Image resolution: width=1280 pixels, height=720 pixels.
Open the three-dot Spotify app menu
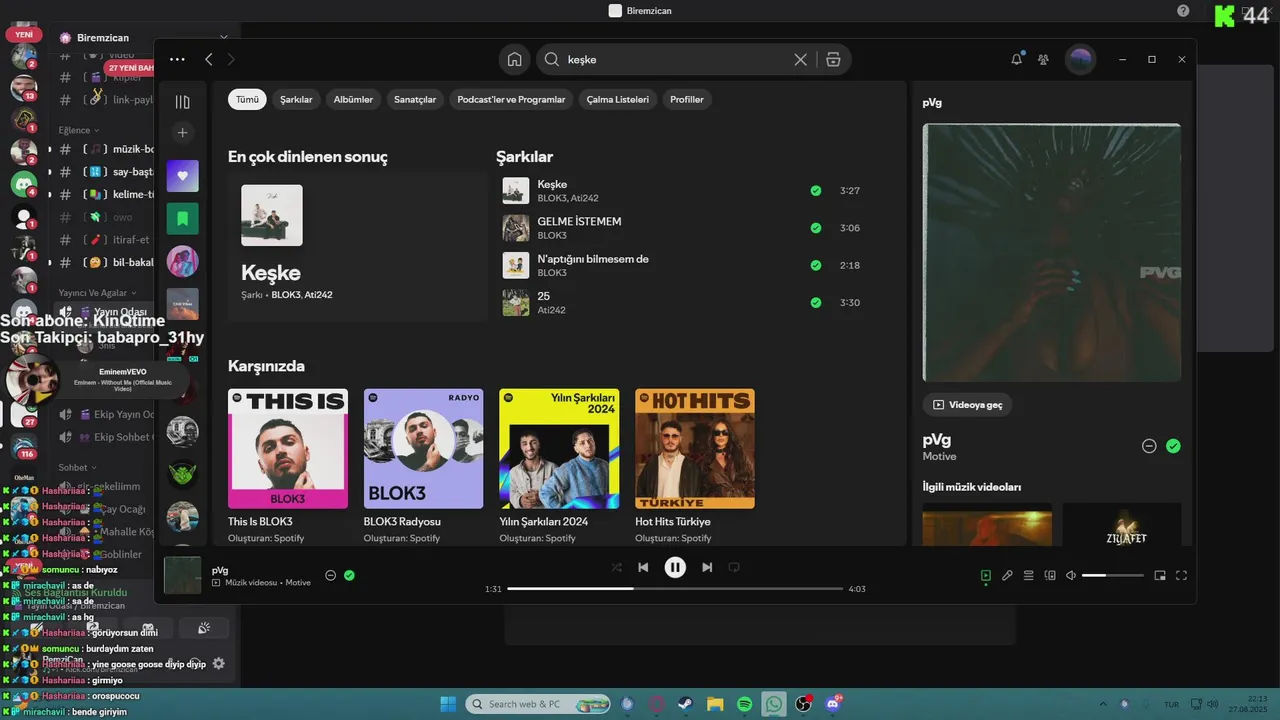coord(177,60)
